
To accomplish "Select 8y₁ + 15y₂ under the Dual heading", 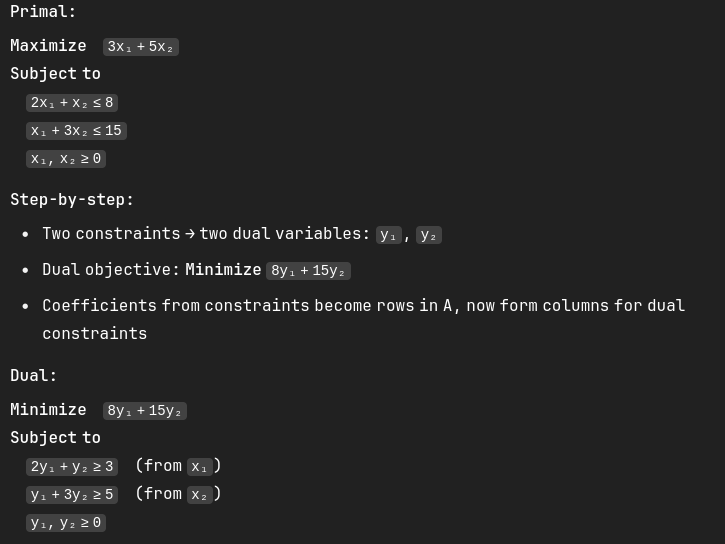I will [x=145, y=411].
